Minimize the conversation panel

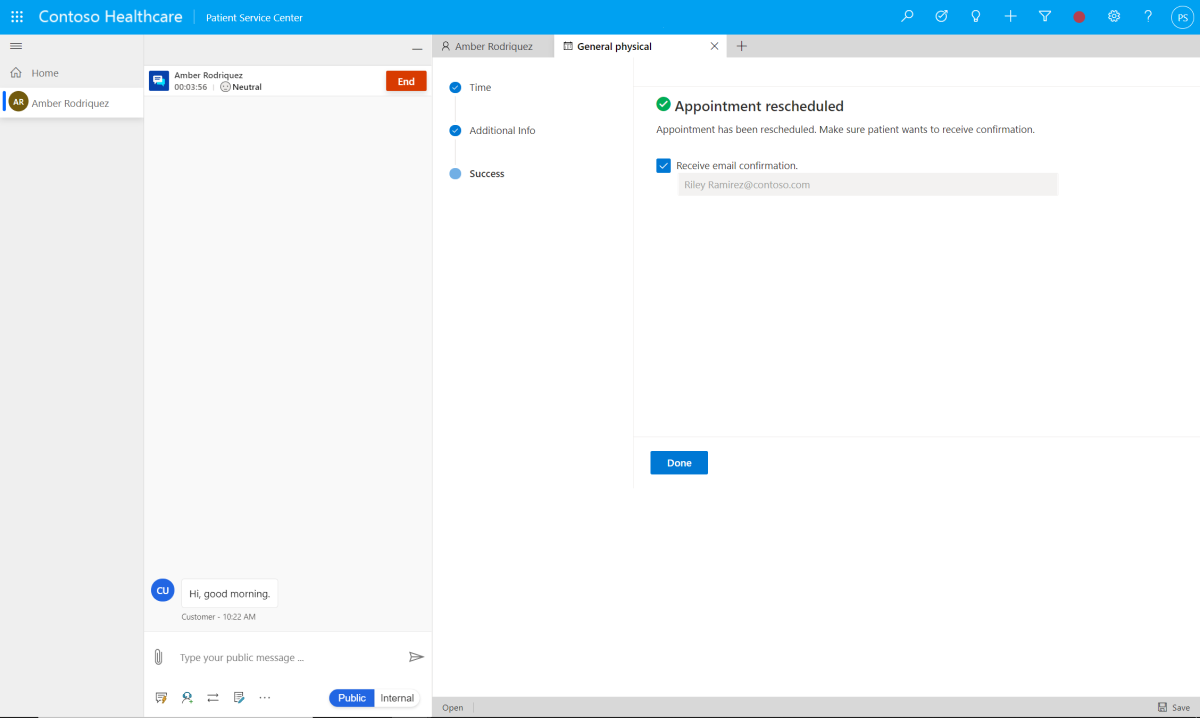tap(417, 49)
